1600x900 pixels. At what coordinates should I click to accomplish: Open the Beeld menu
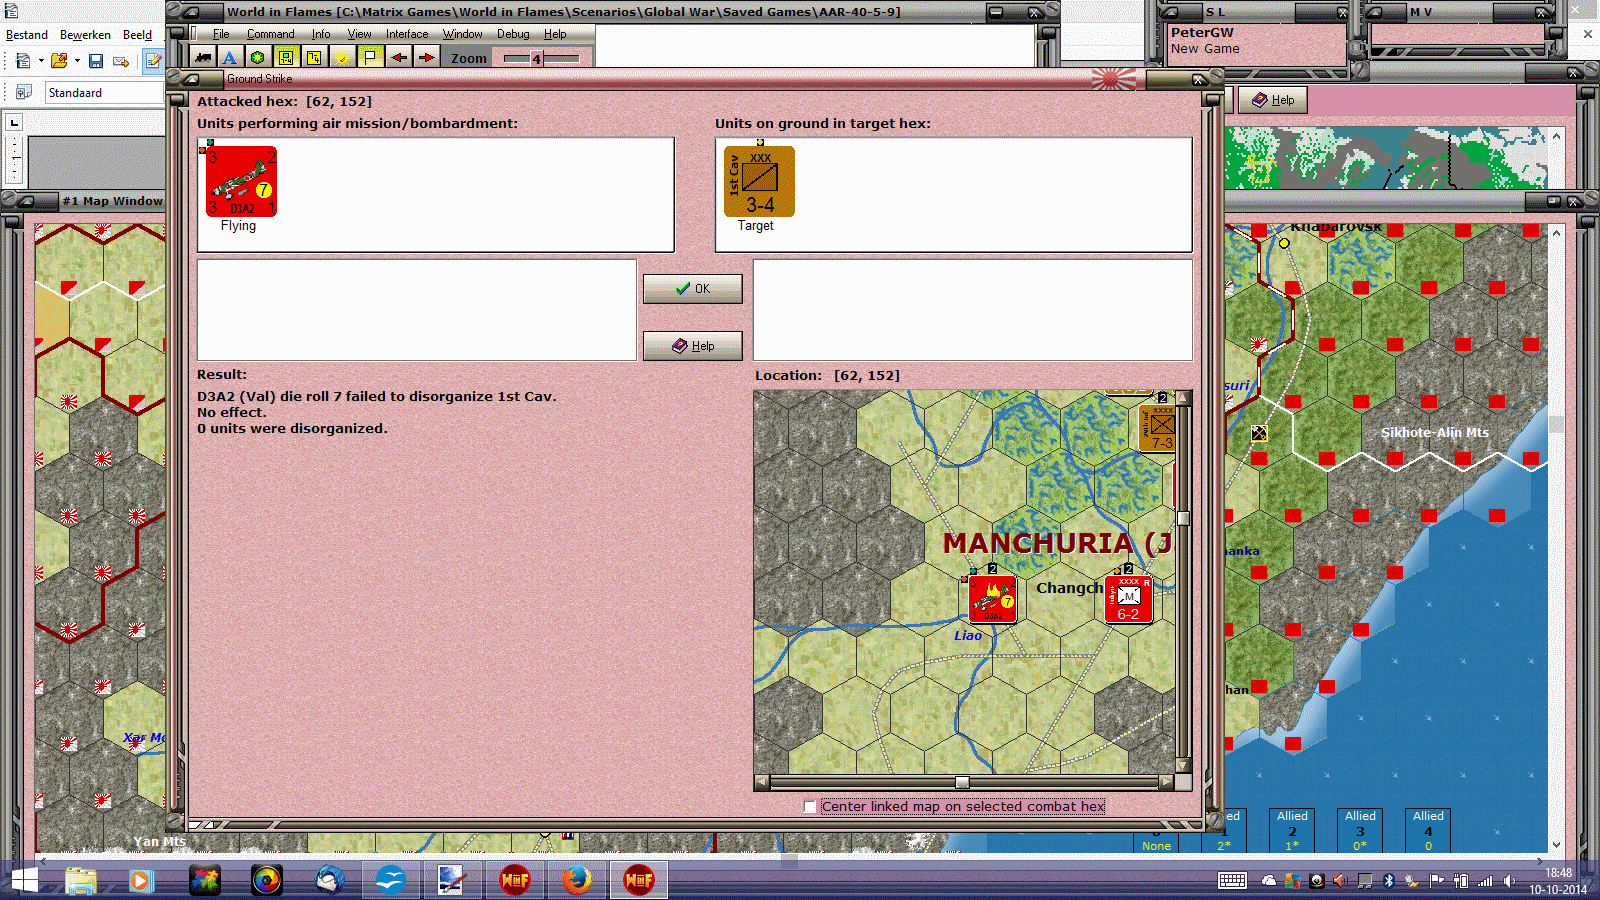click(x=137, y=35)
